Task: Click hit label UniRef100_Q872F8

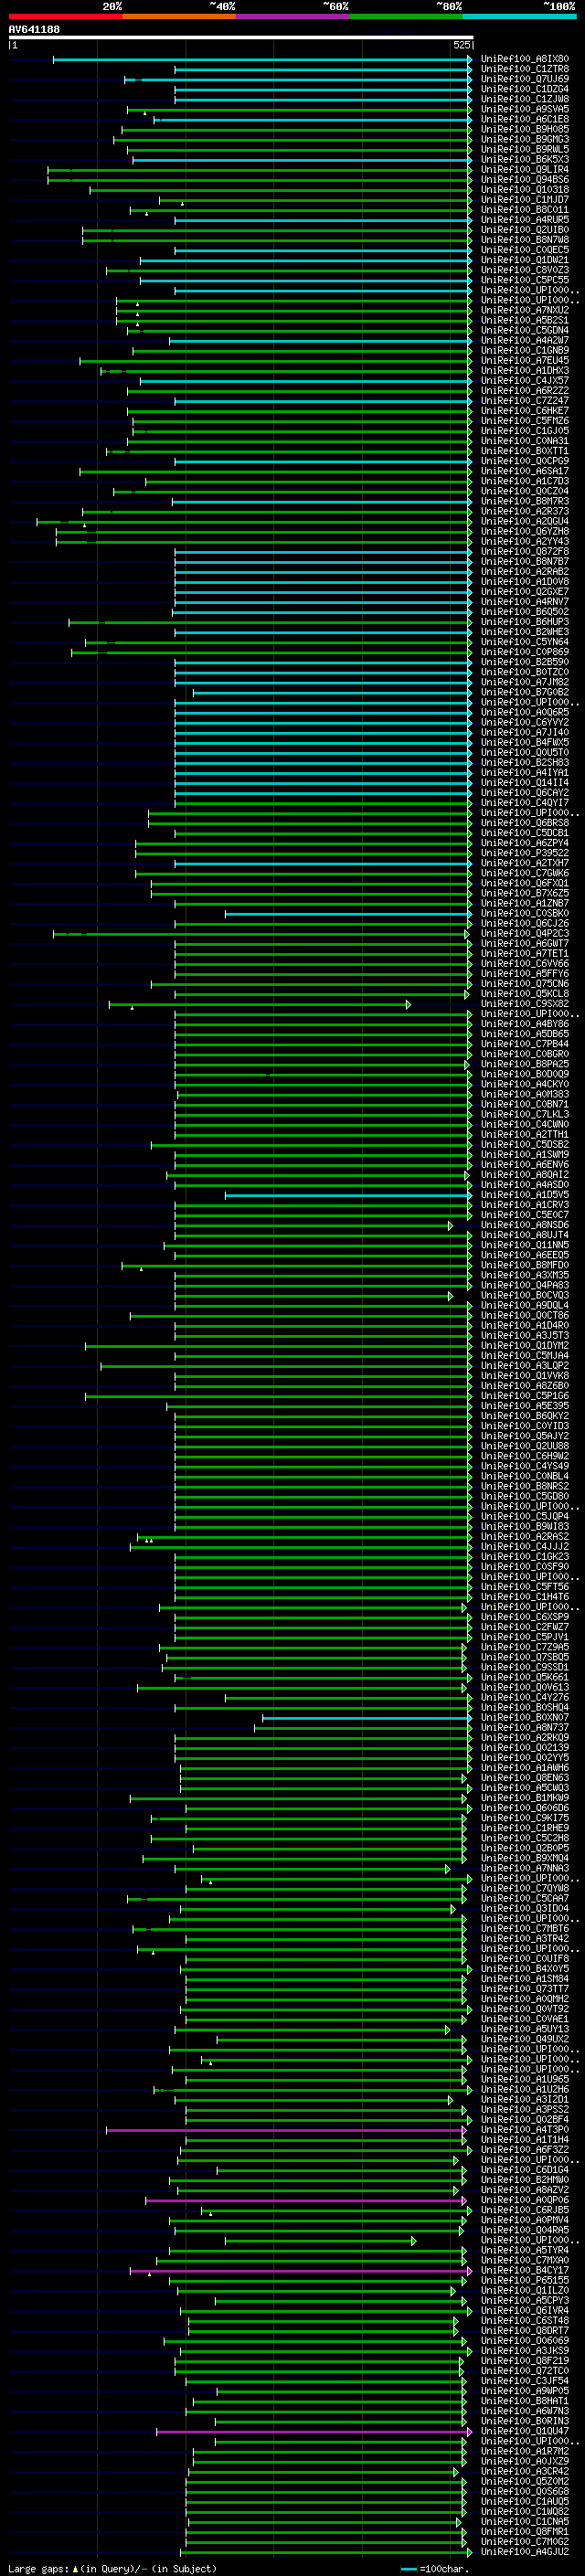Action: (x=525, y=552)
